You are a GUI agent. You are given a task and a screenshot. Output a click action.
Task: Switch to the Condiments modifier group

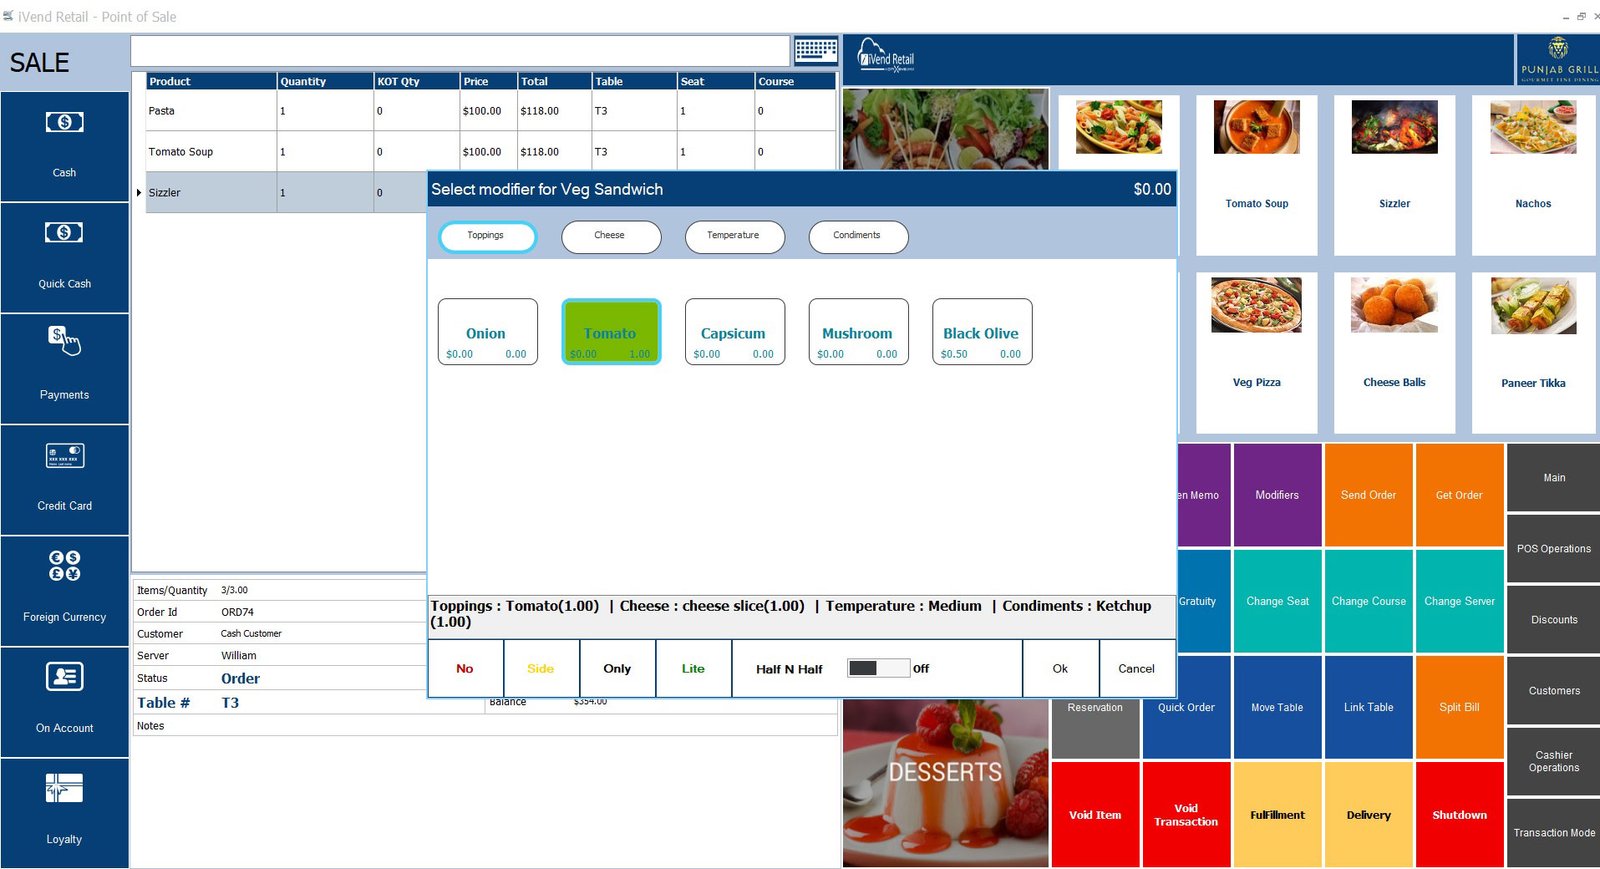point(858,236)
